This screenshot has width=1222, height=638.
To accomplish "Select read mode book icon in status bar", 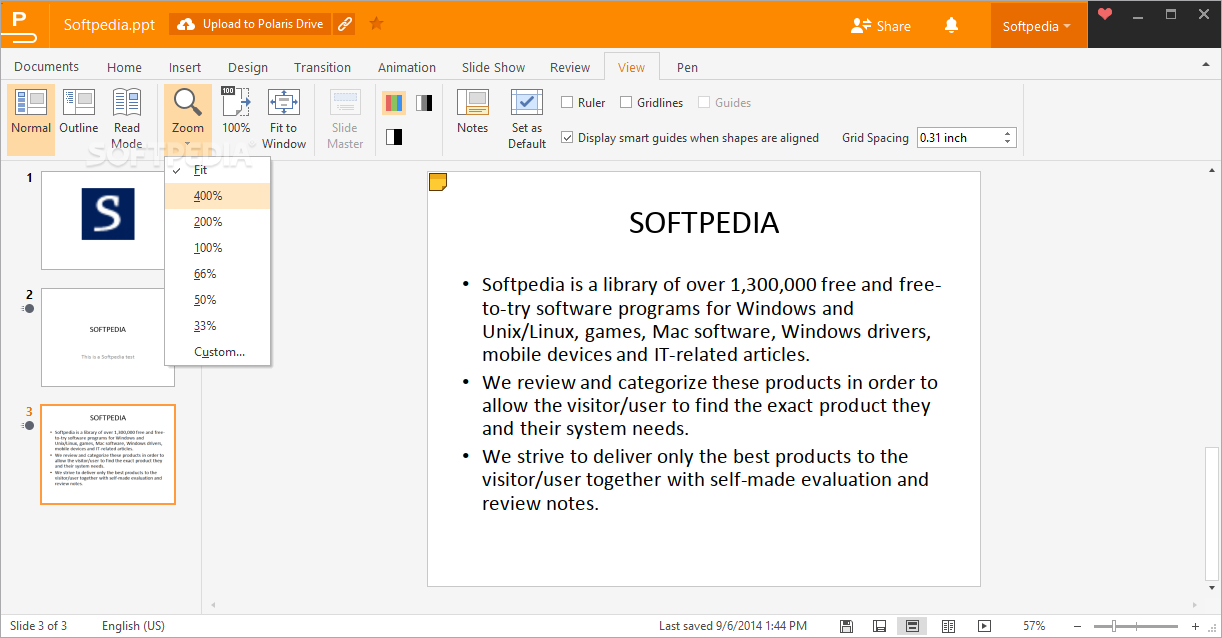I will 948,626.
